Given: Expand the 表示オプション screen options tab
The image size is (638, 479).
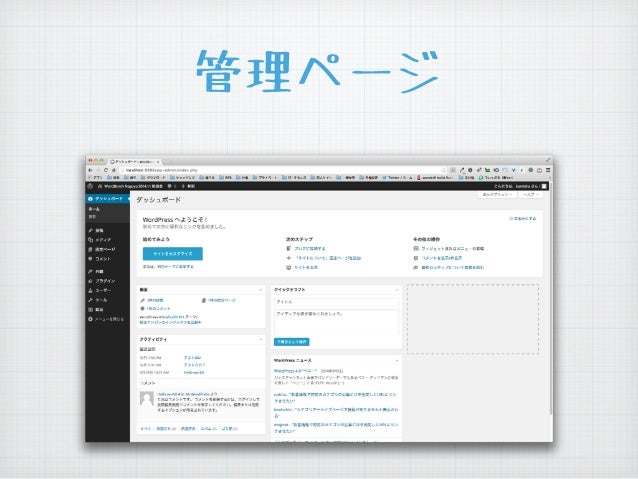Looking at the screenshot, I should (497, 195).
